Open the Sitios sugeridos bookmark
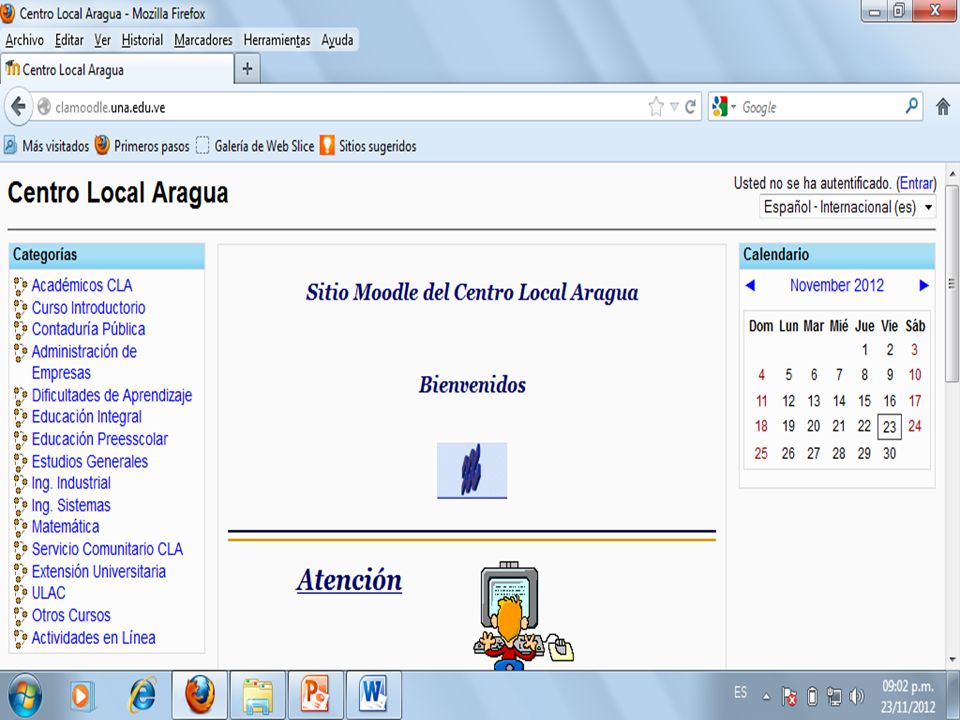Screen dimensions: 960x720 pos(368,146)
